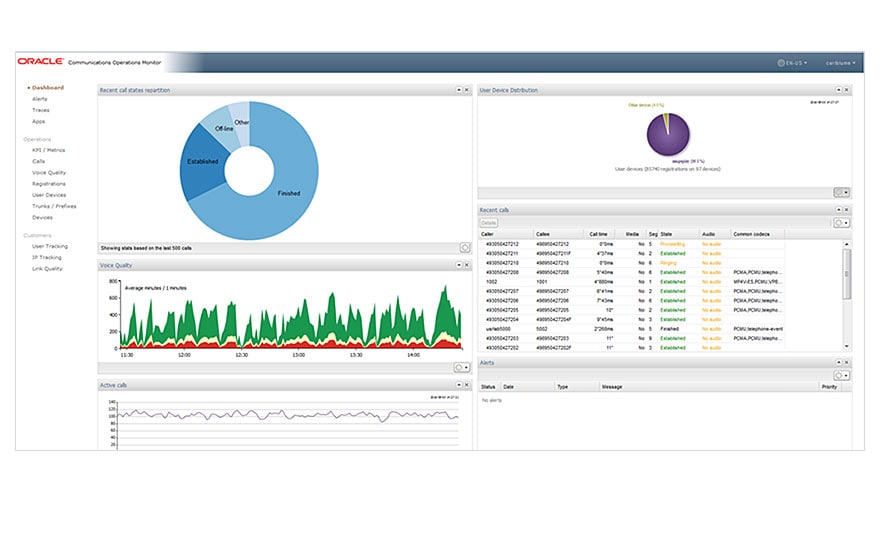This screenshot has width=880, height=533.
Task: Close the User Device Distribution panel
Action: click(846, 90)
